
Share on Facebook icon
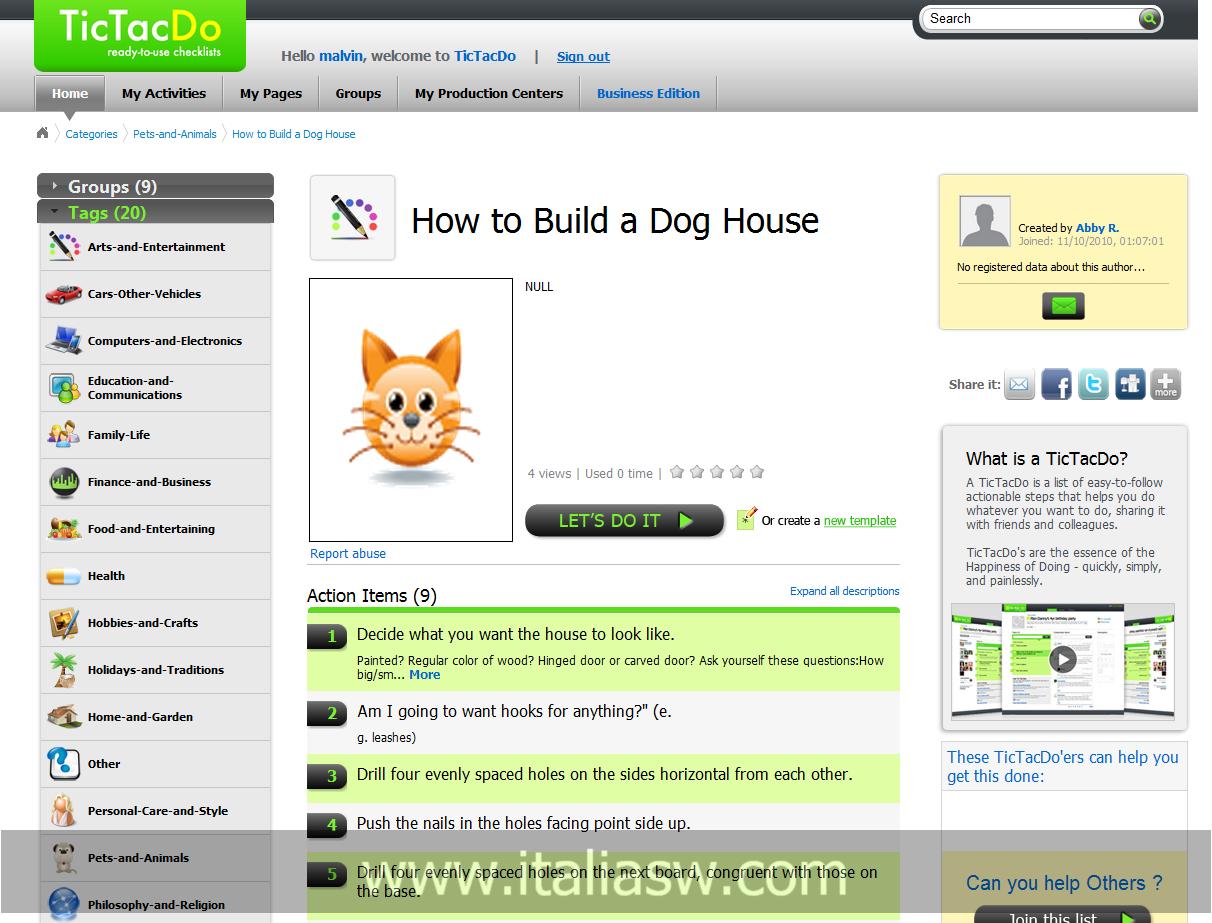click(x=1056, y=384)
